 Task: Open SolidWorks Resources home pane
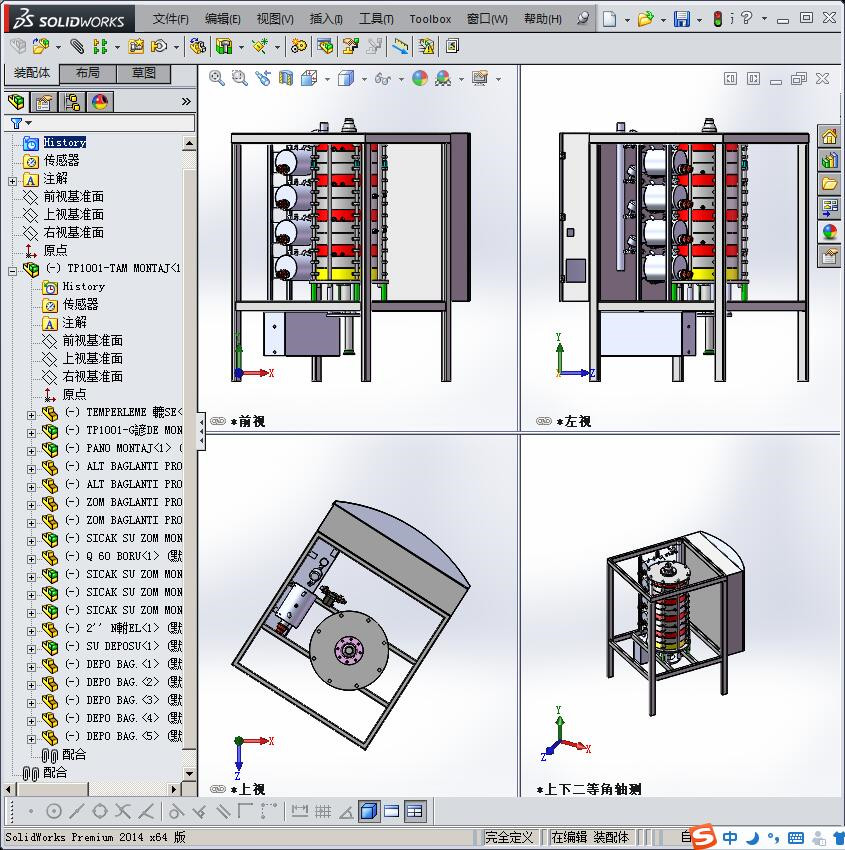click(x=829, y=136)
